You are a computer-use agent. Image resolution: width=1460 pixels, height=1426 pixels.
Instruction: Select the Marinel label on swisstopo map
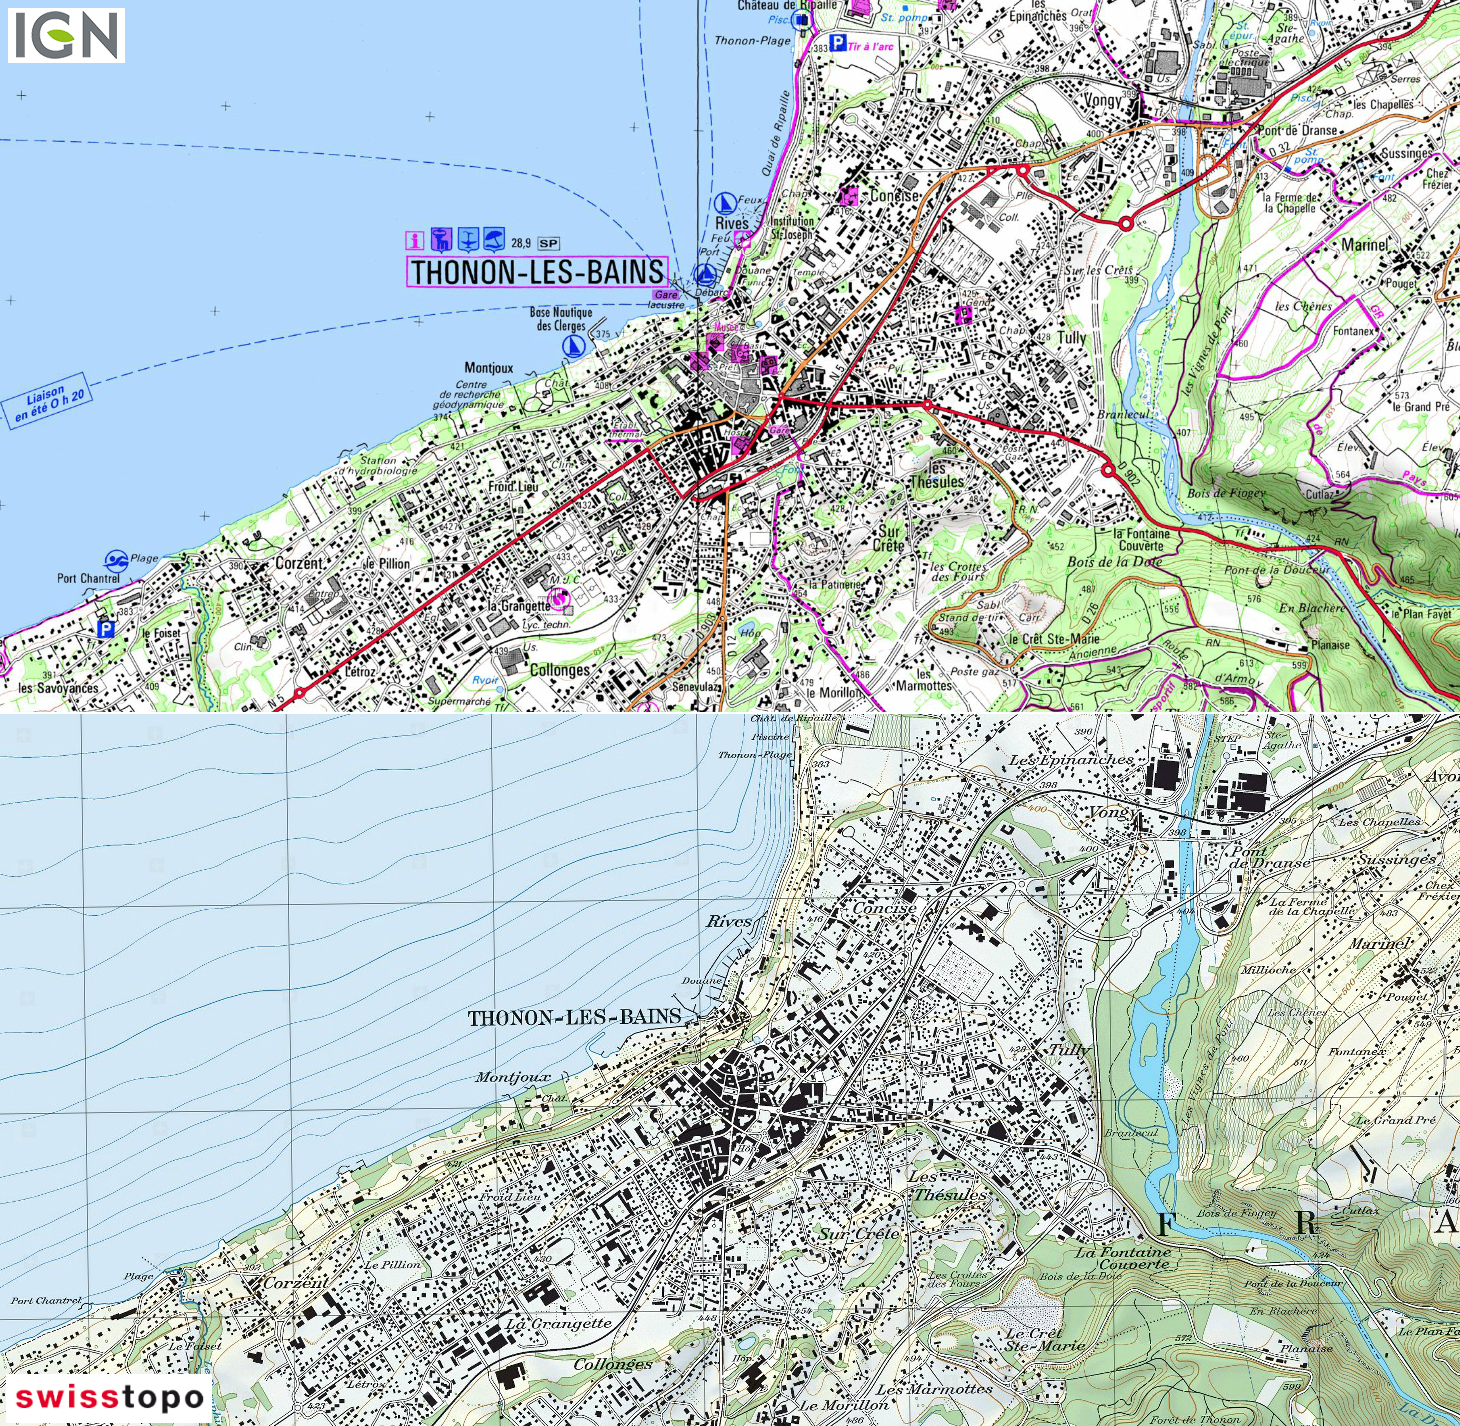click(1379, 943)
